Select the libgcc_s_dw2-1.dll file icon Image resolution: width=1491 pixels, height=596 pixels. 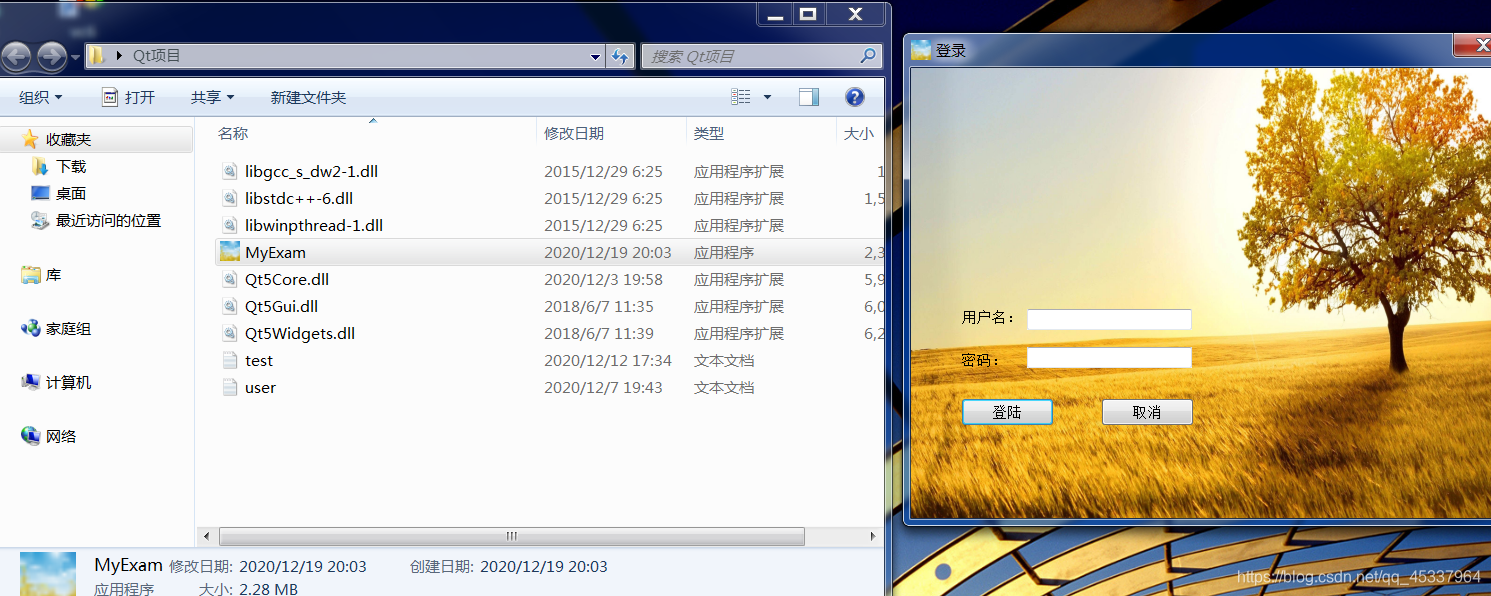(230, 172)
